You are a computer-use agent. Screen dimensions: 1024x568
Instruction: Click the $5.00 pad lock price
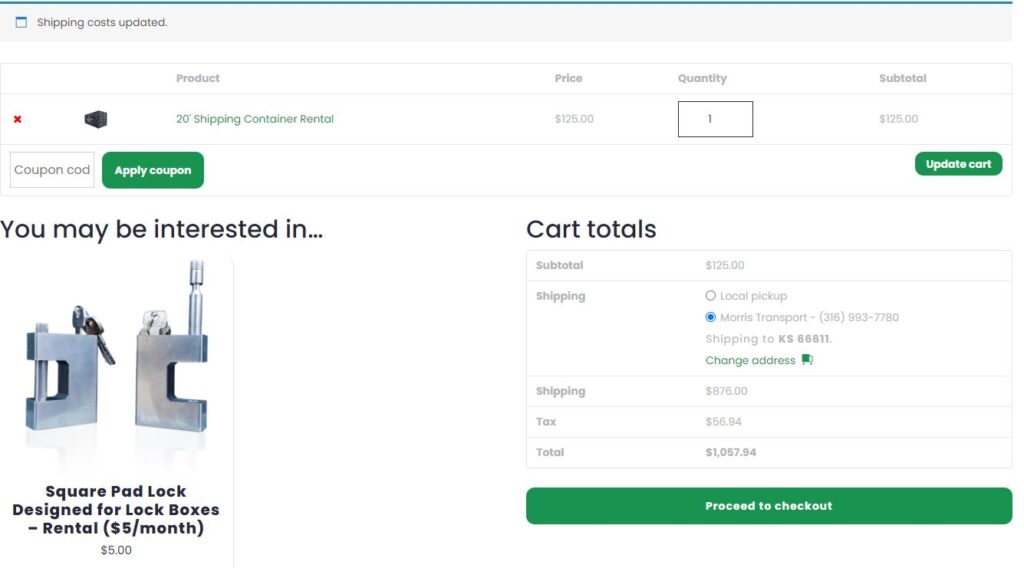point(116,550)
